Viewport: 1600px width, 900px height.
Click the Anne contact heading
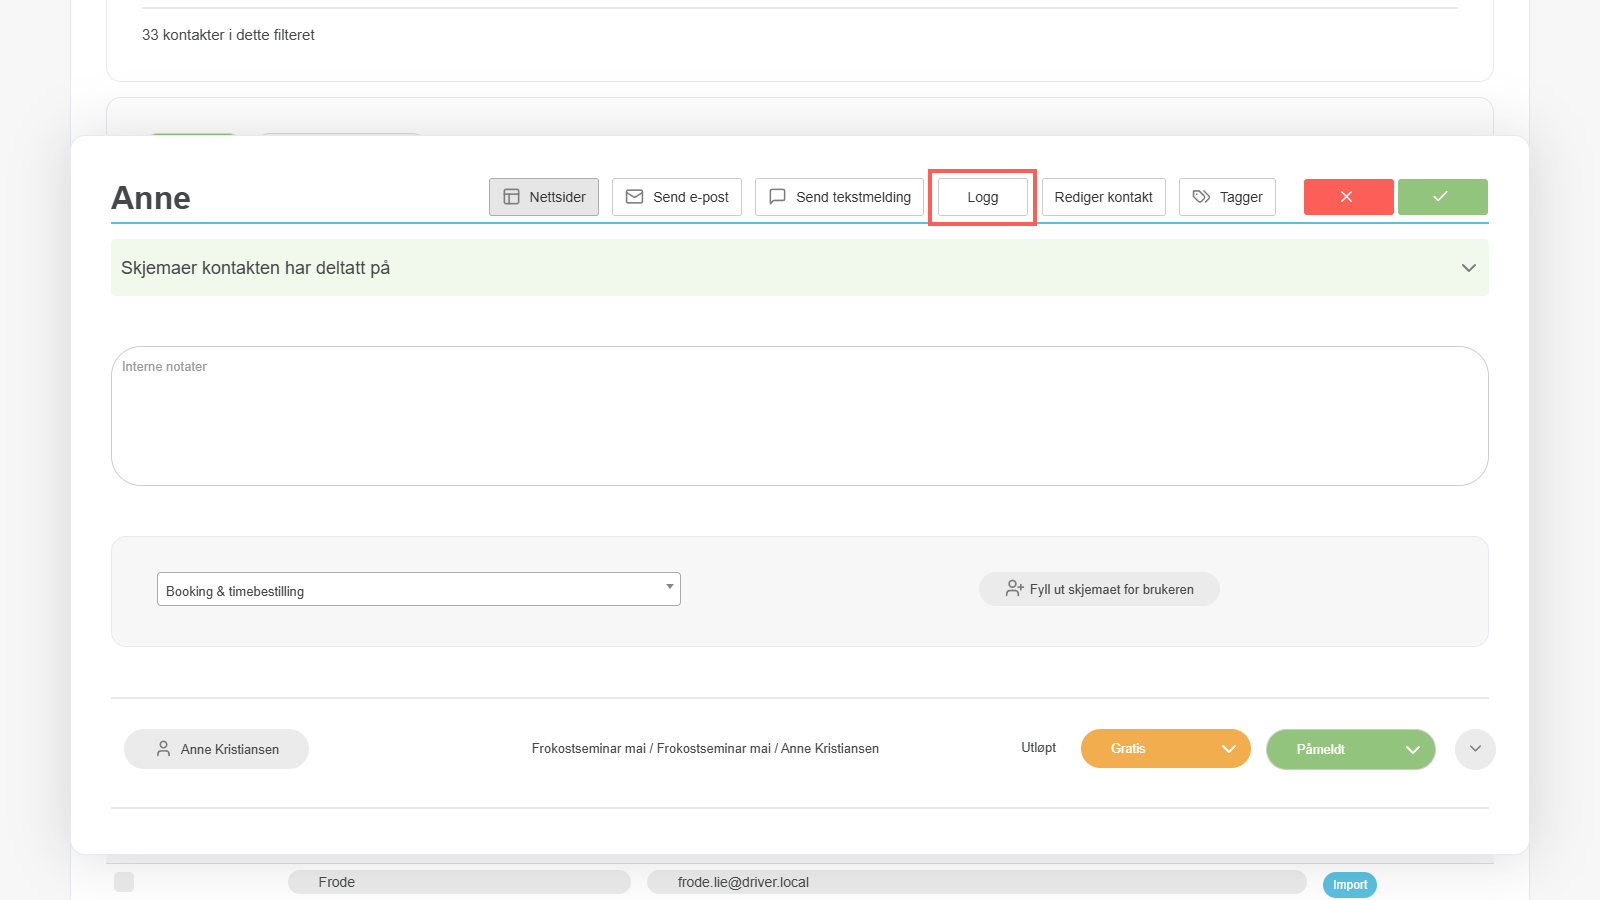(151, 198)
